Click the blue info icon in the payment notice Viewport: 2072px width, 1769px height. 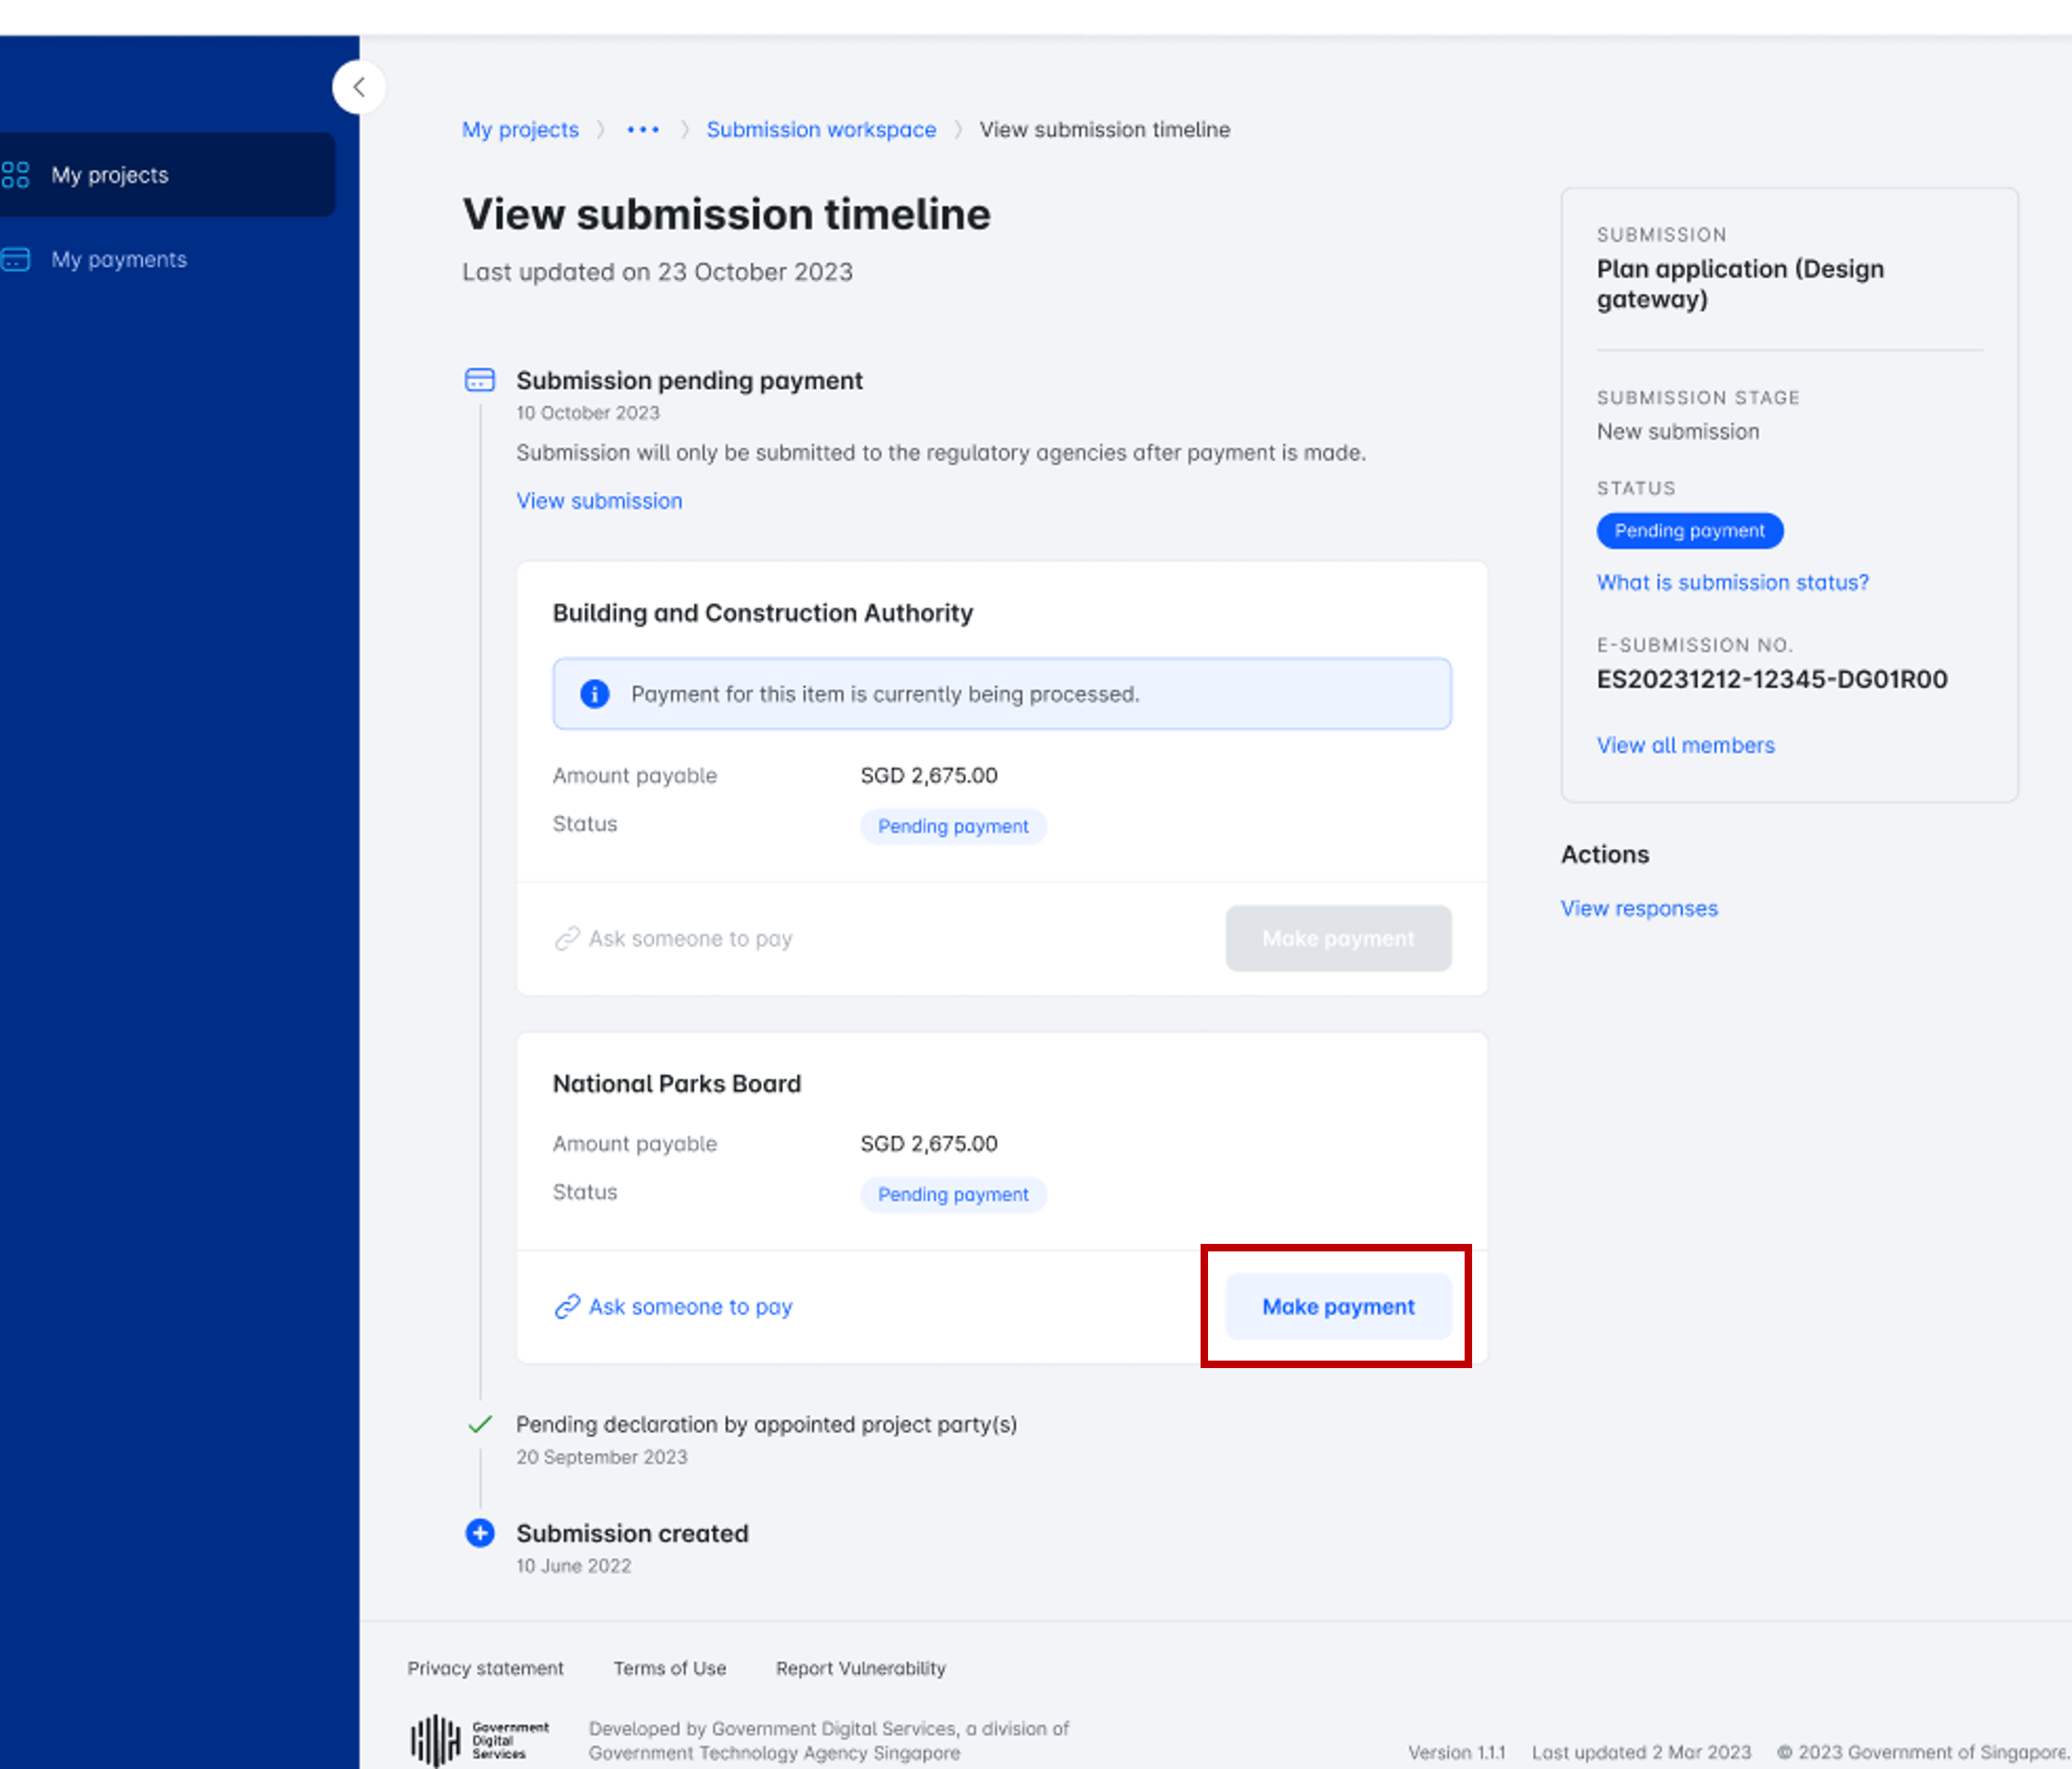(x=595, y=694)
